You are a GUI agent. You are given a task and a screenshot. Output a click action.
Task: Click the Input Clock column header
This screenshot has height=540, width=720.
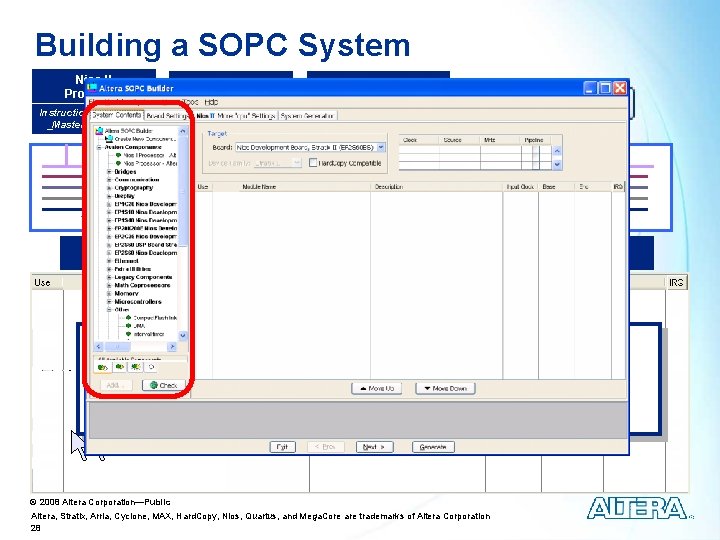[520, 187]
